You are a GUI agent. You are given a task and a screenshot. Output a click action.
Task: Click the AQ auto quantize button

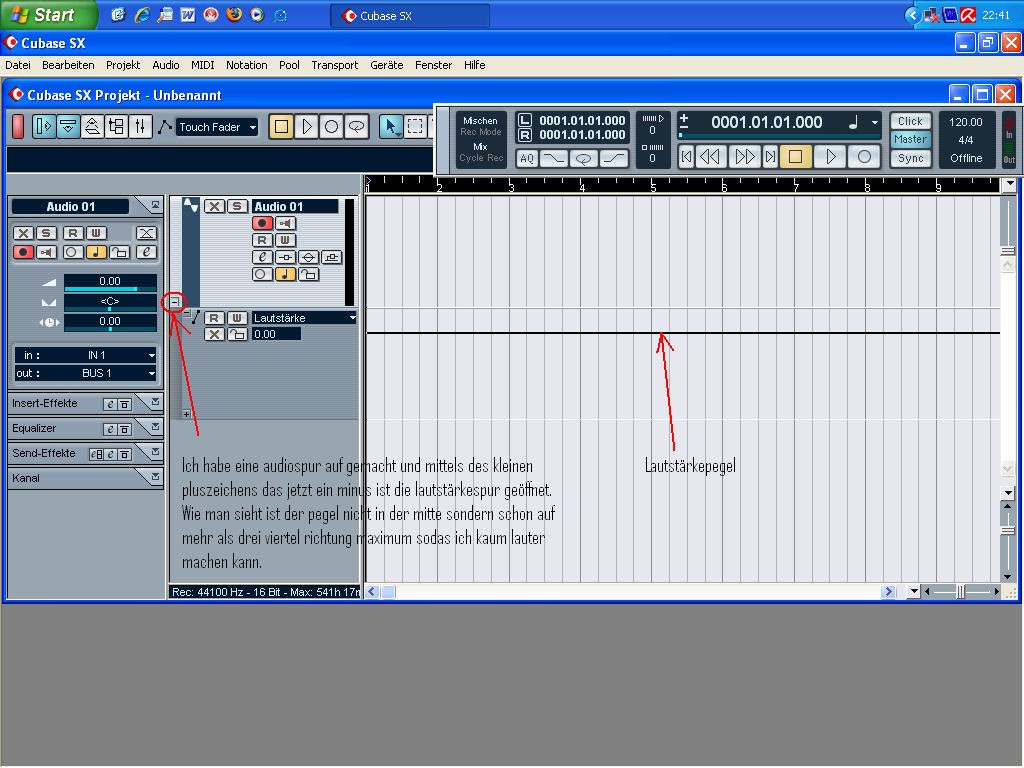527,158
